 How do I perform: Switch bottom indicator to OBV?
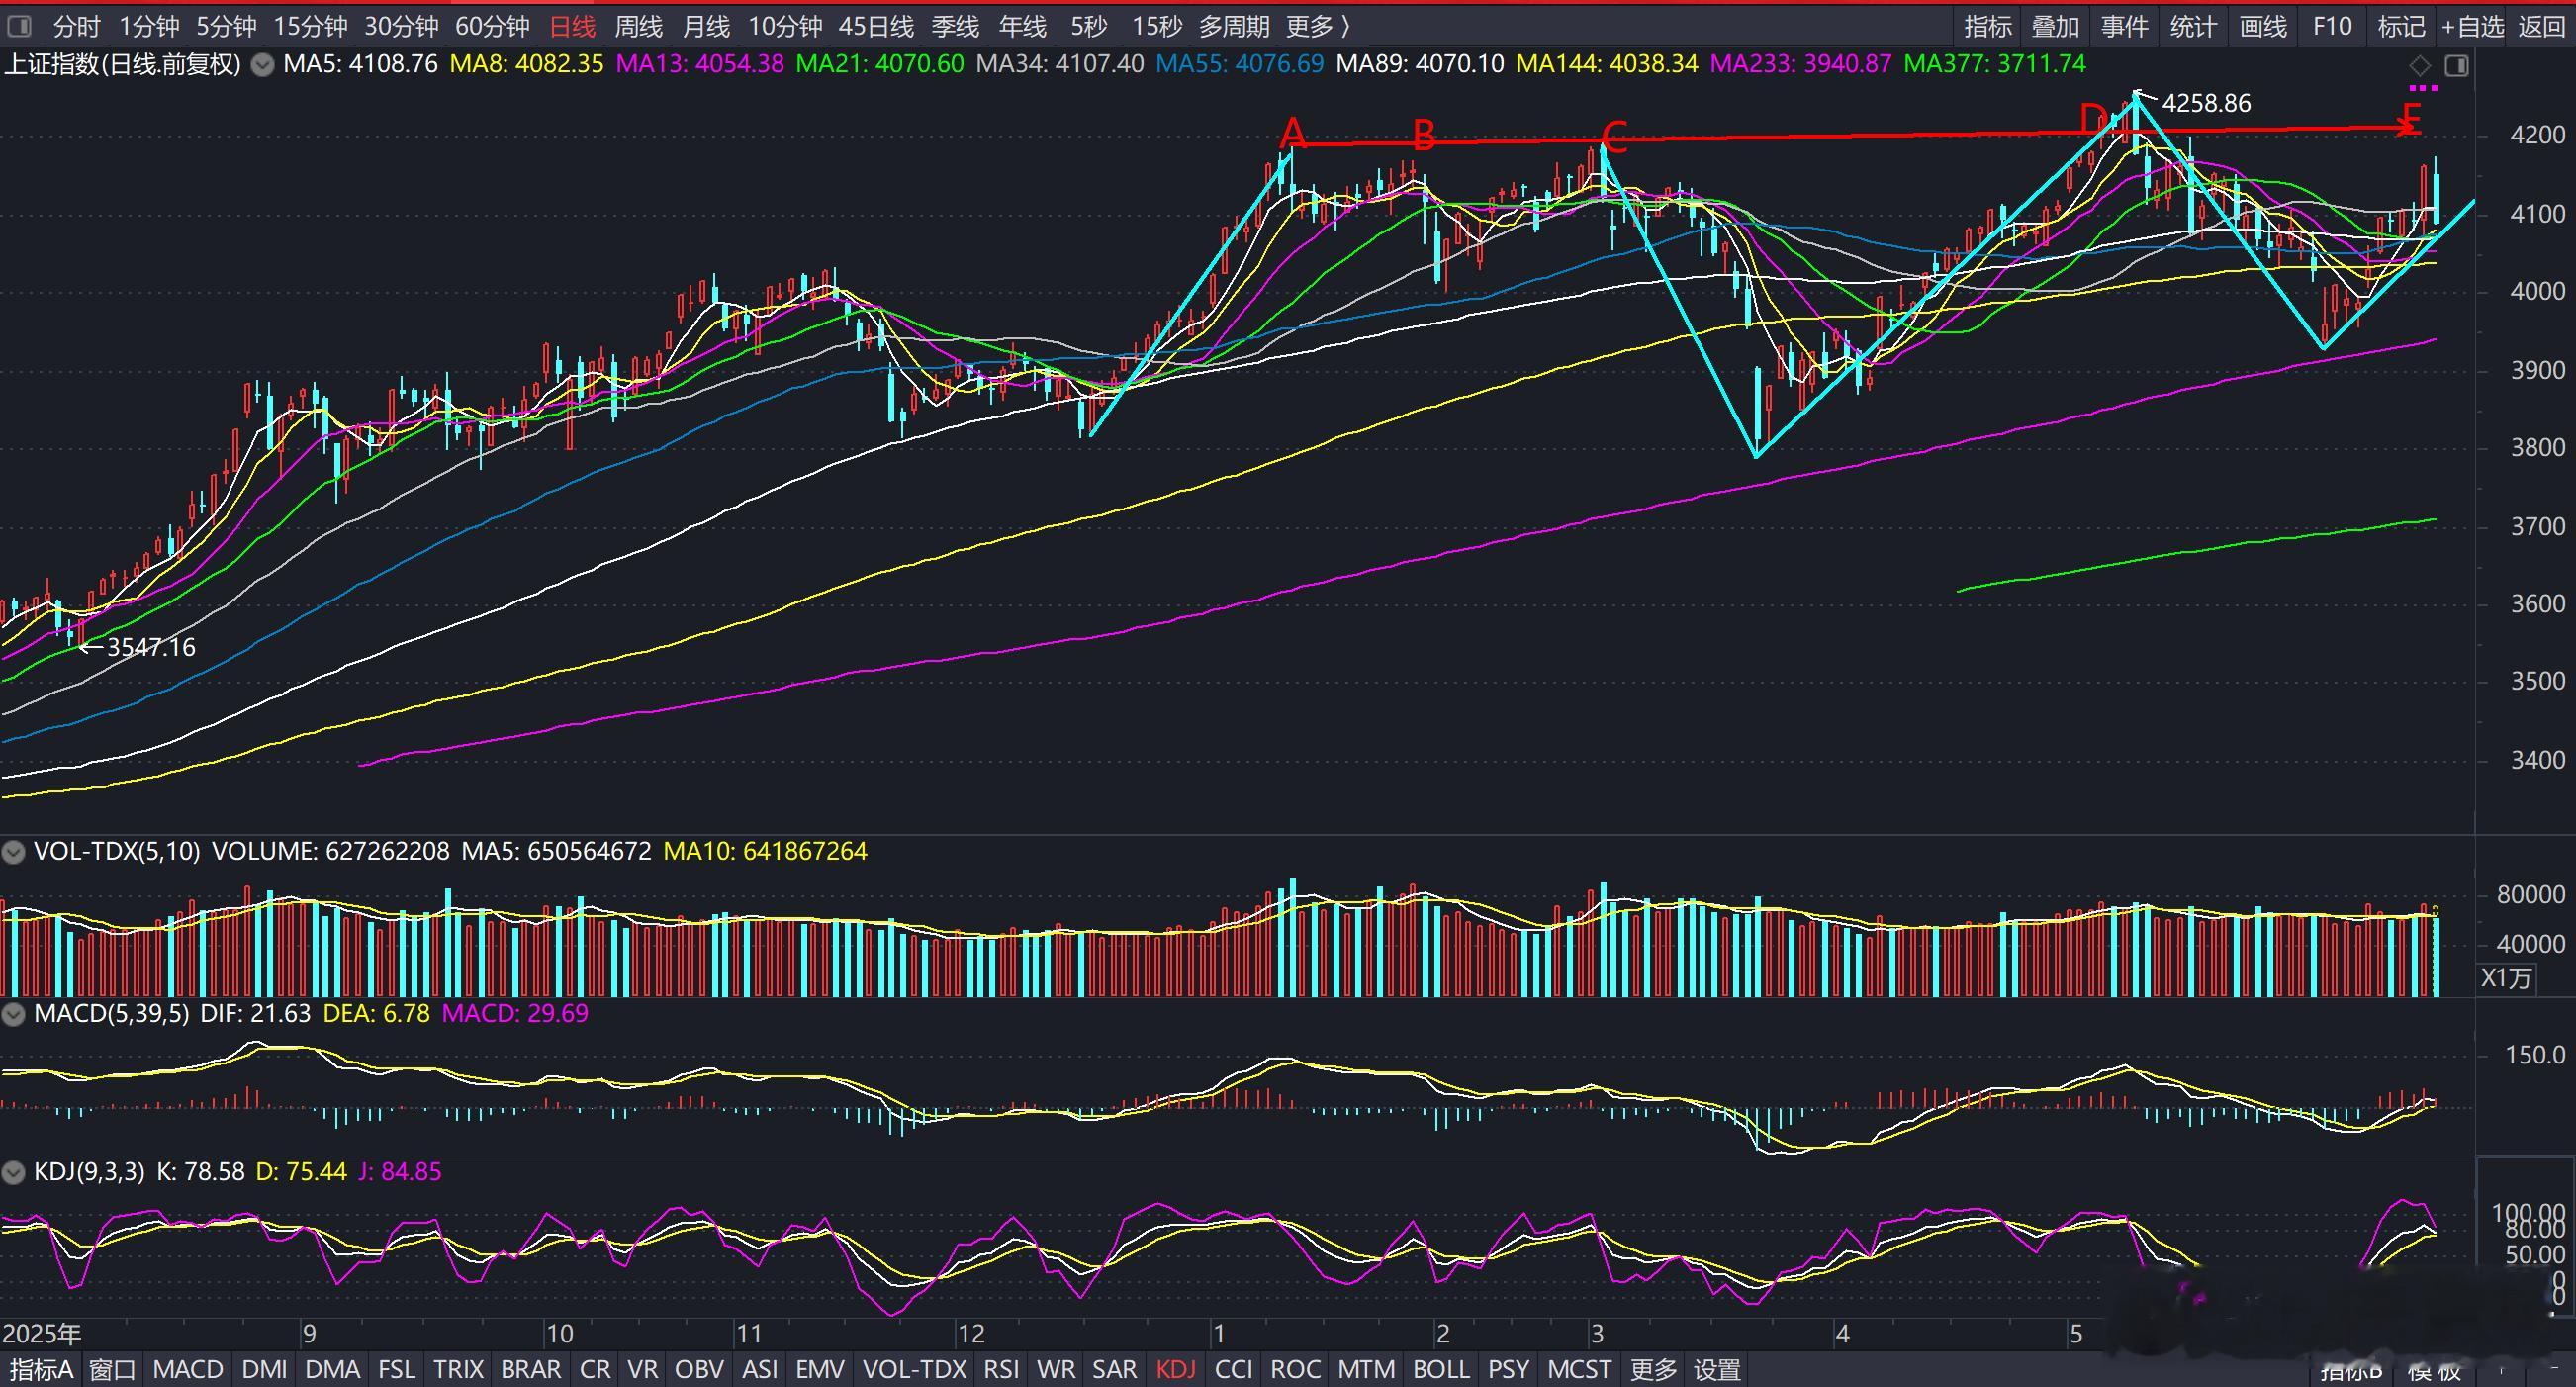(x=699, y=1369)
